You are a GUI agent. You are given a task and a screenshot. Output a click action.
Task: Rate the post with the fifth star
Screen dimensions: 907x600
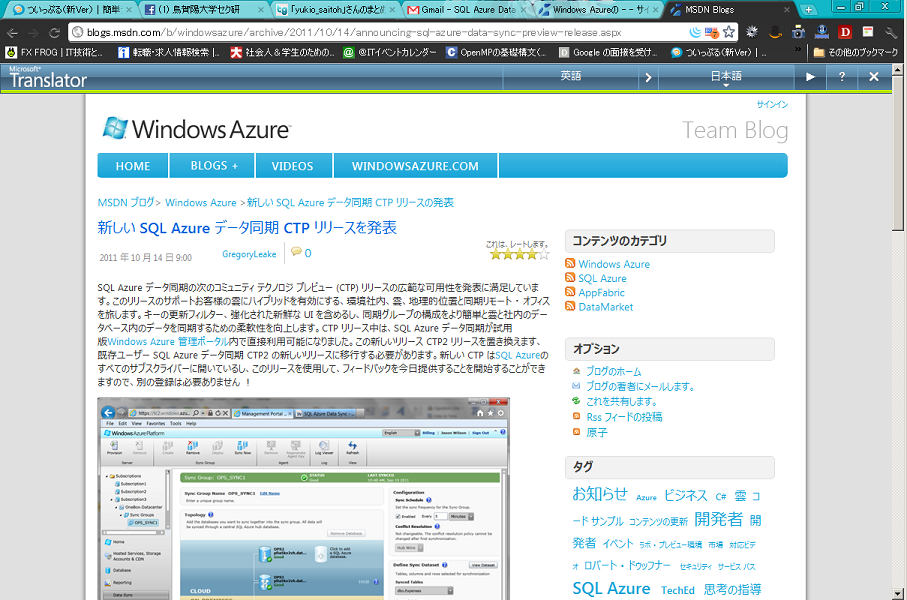[x=543, y=255]
